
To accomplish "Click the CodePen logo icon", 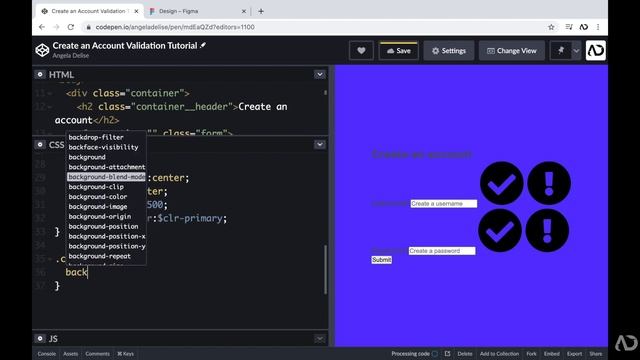I will [42, 50].
